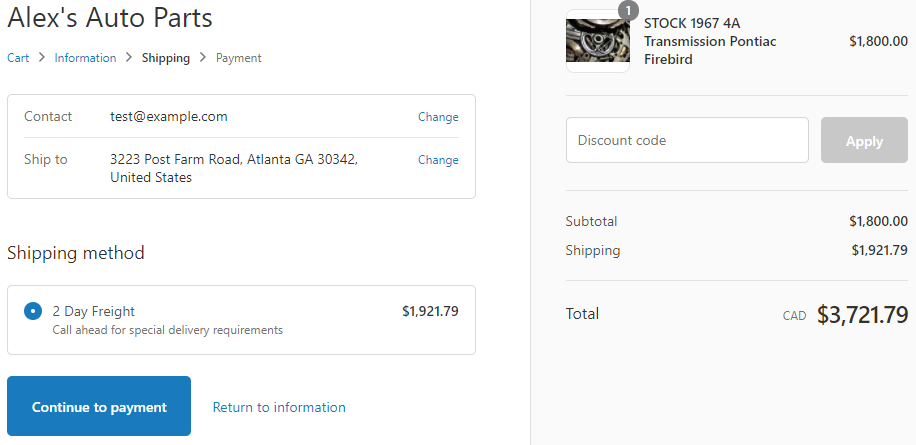Select the Payment breadcrumb step
Image resolution: width=916 pixels, height=445 pixels.
pos(239,58)
